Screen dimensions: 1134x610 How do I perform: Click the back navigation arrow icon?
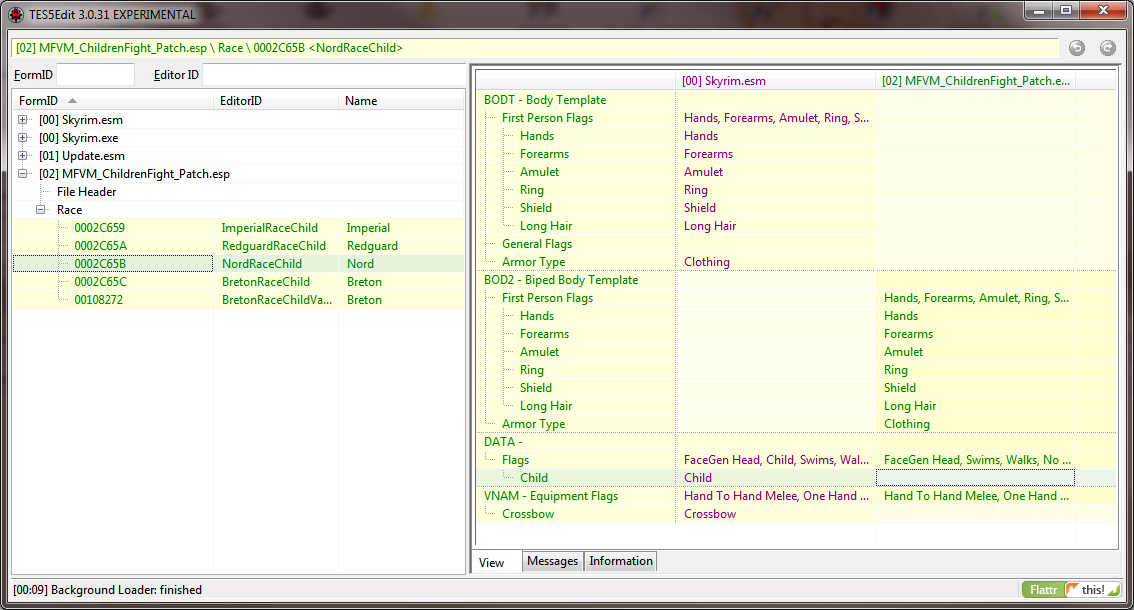(1077, 48)
